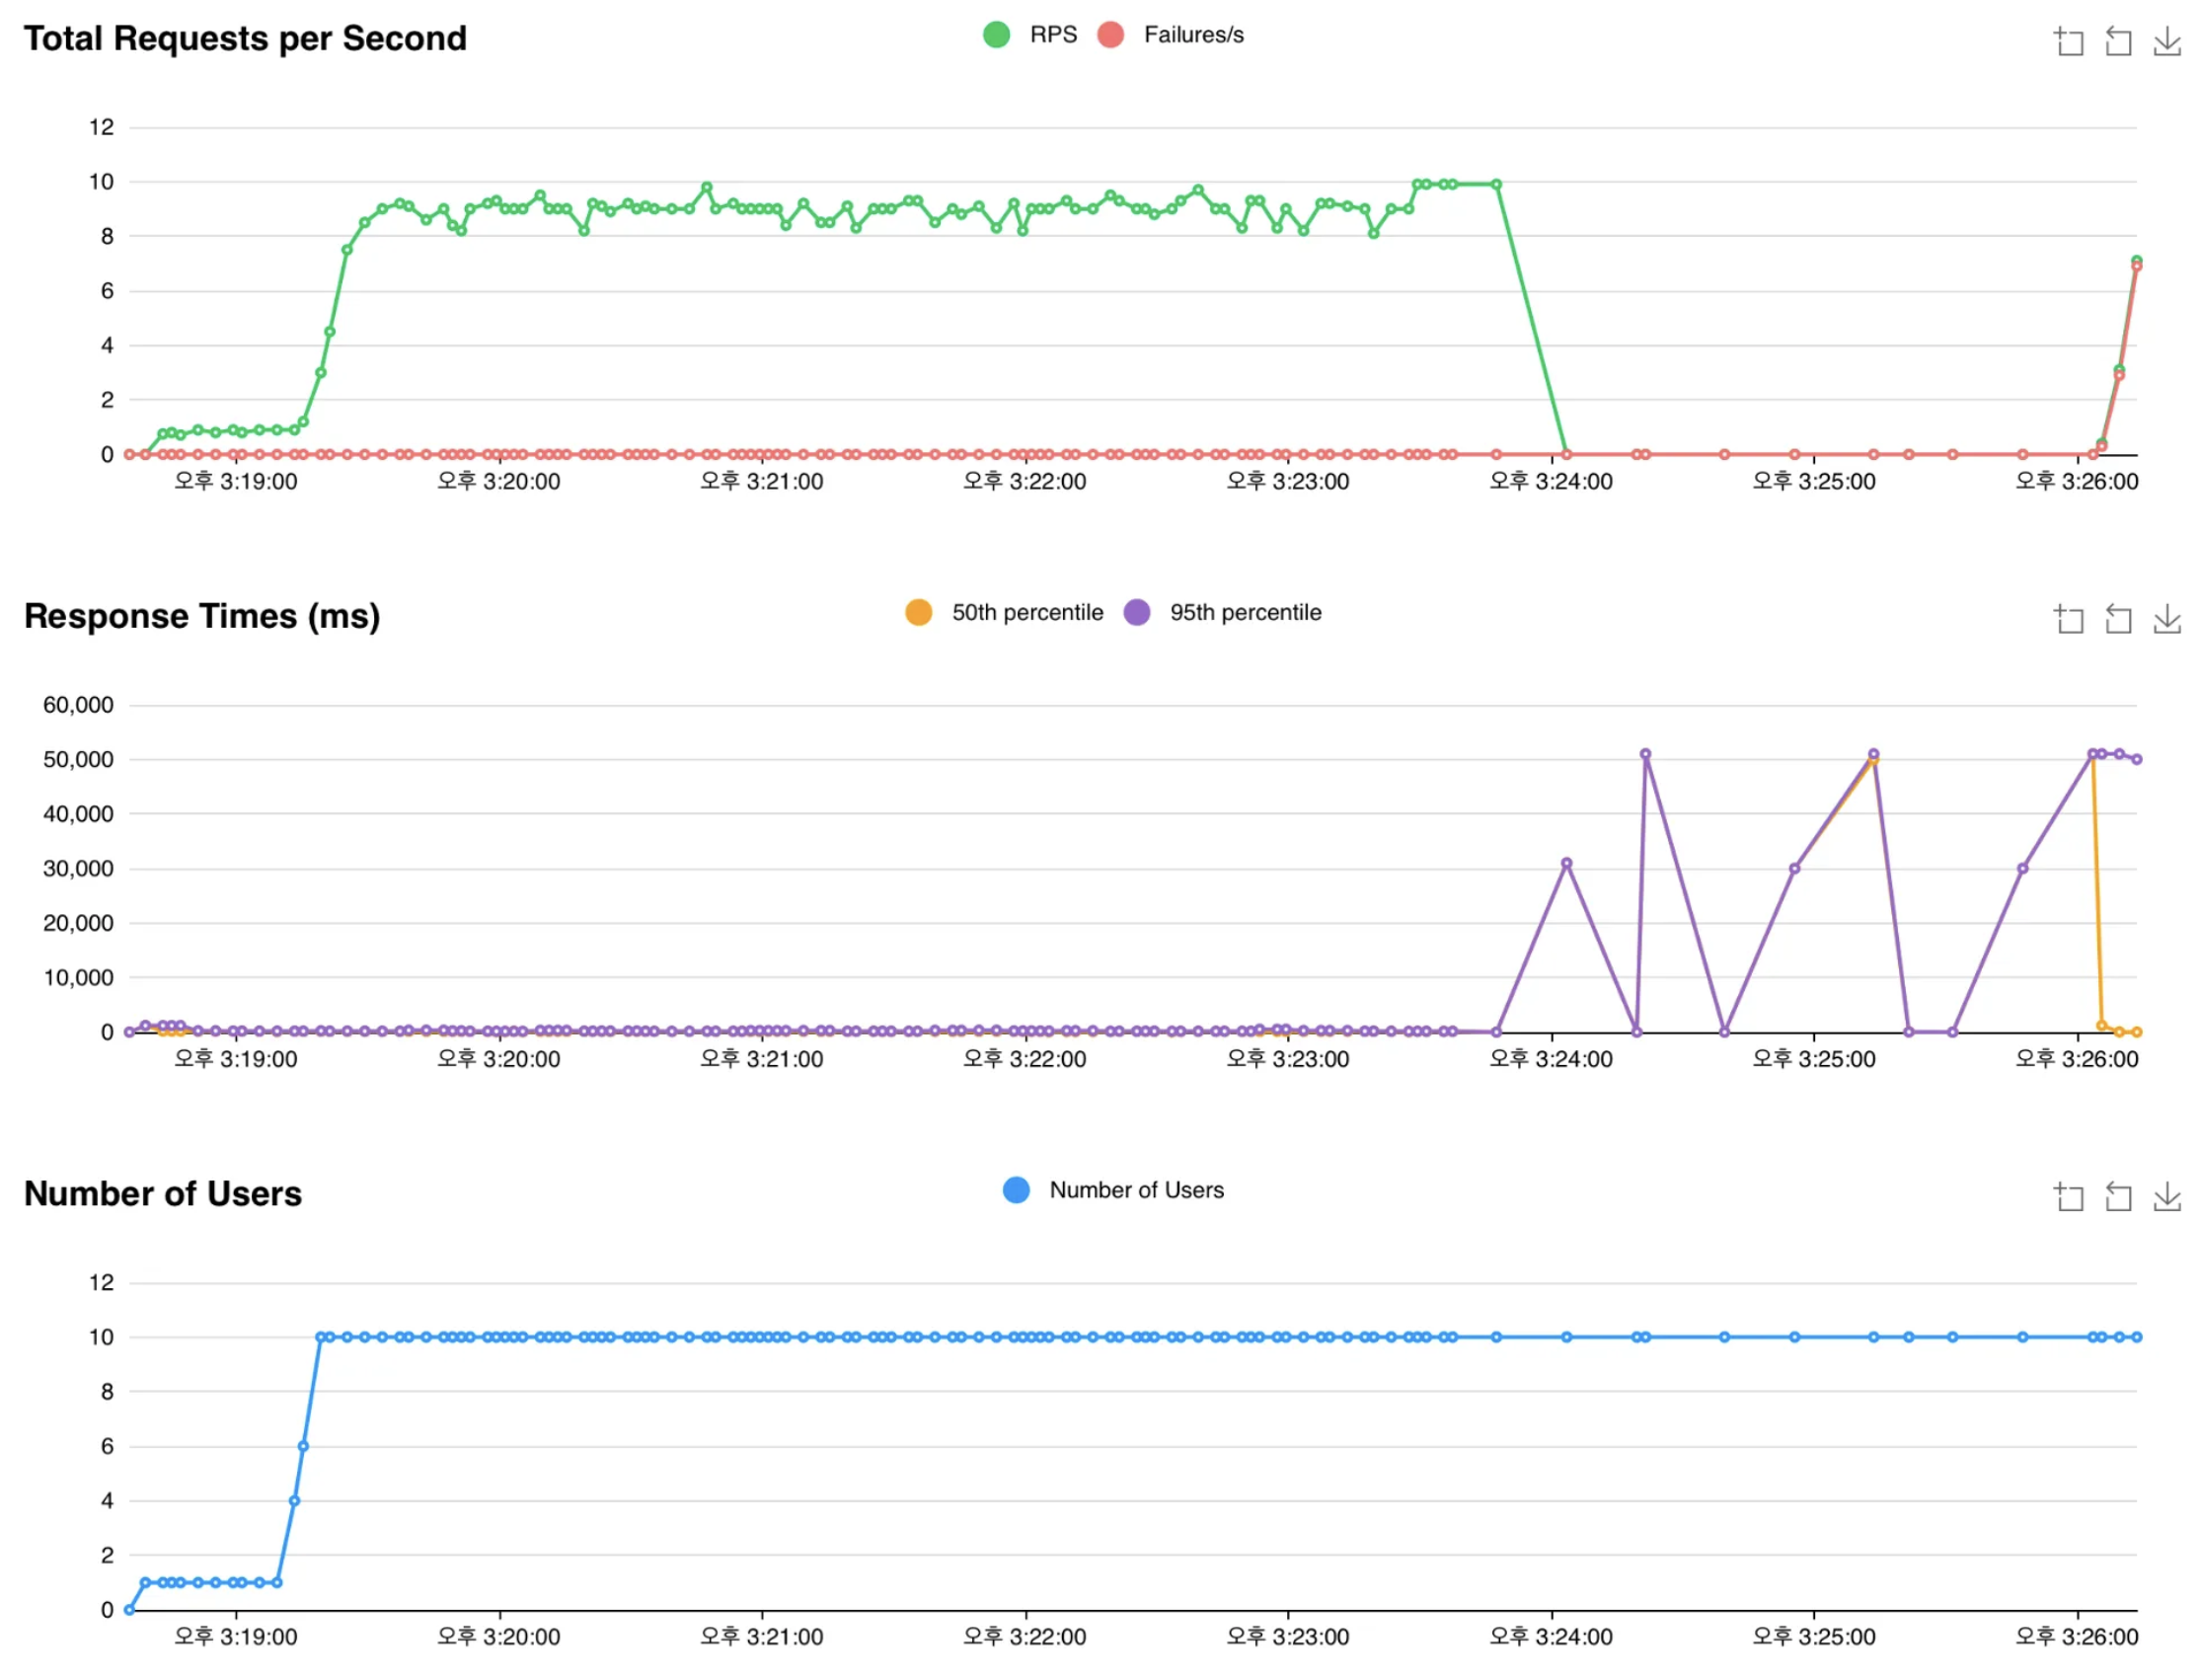Screen dimensions: 2201x1680
Task: Toggle Failures/s series visibility
Action: [1193, 35]
